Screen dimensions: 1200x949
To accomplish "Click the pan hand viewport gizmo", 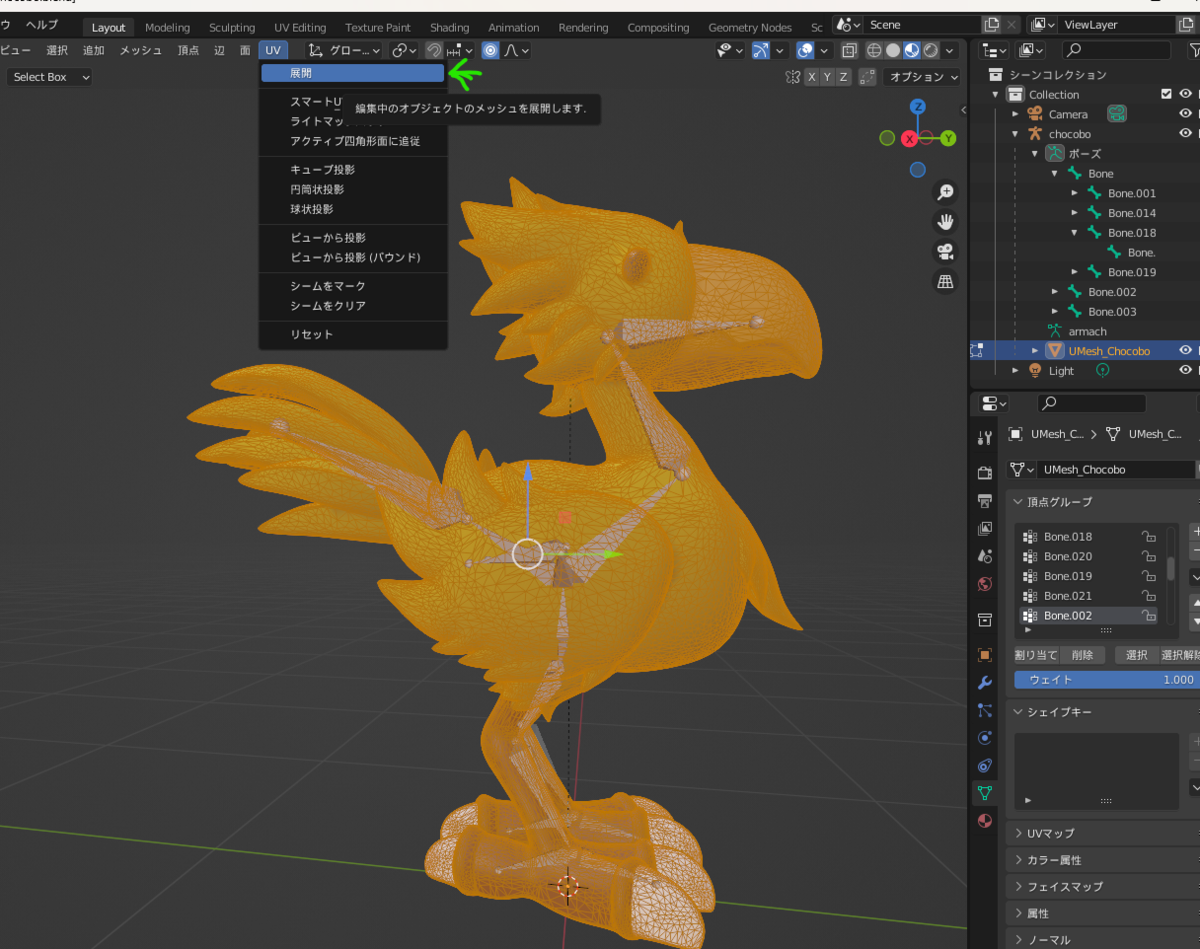I will click(x=945, y=222).
